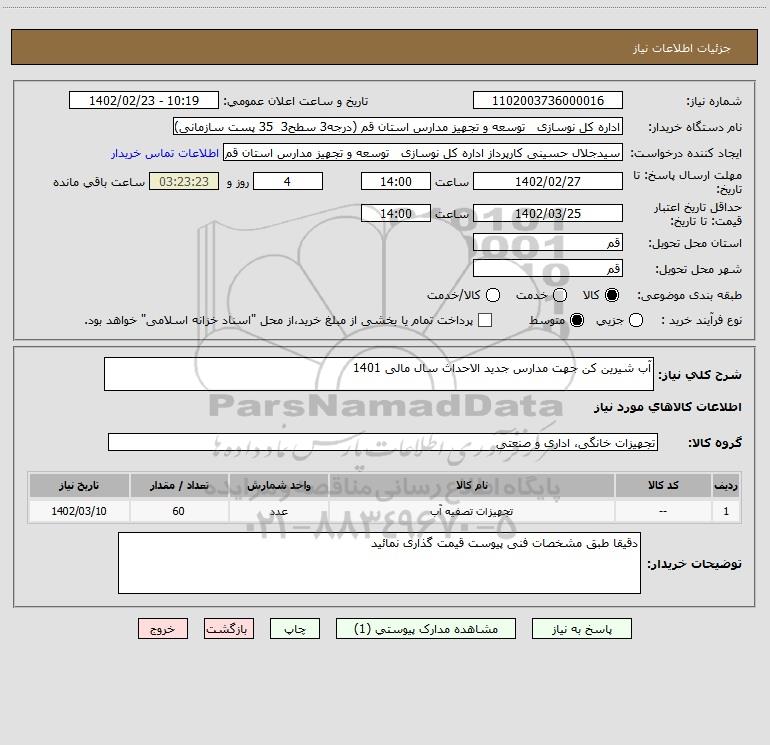Open مشاهده مدارک پیوستی (1) button

pos(426,629)
